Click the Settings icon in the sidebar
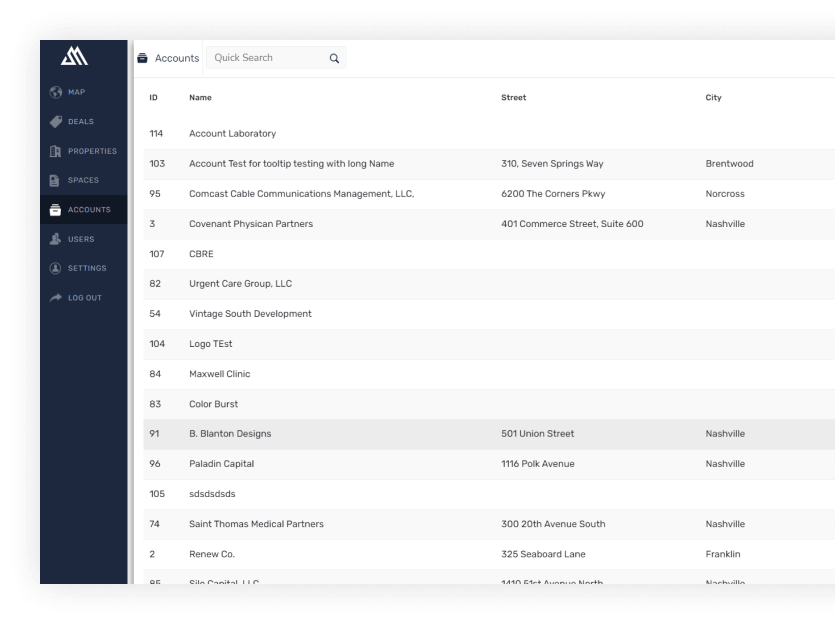835x624 pixels. [x=56, y=268]
